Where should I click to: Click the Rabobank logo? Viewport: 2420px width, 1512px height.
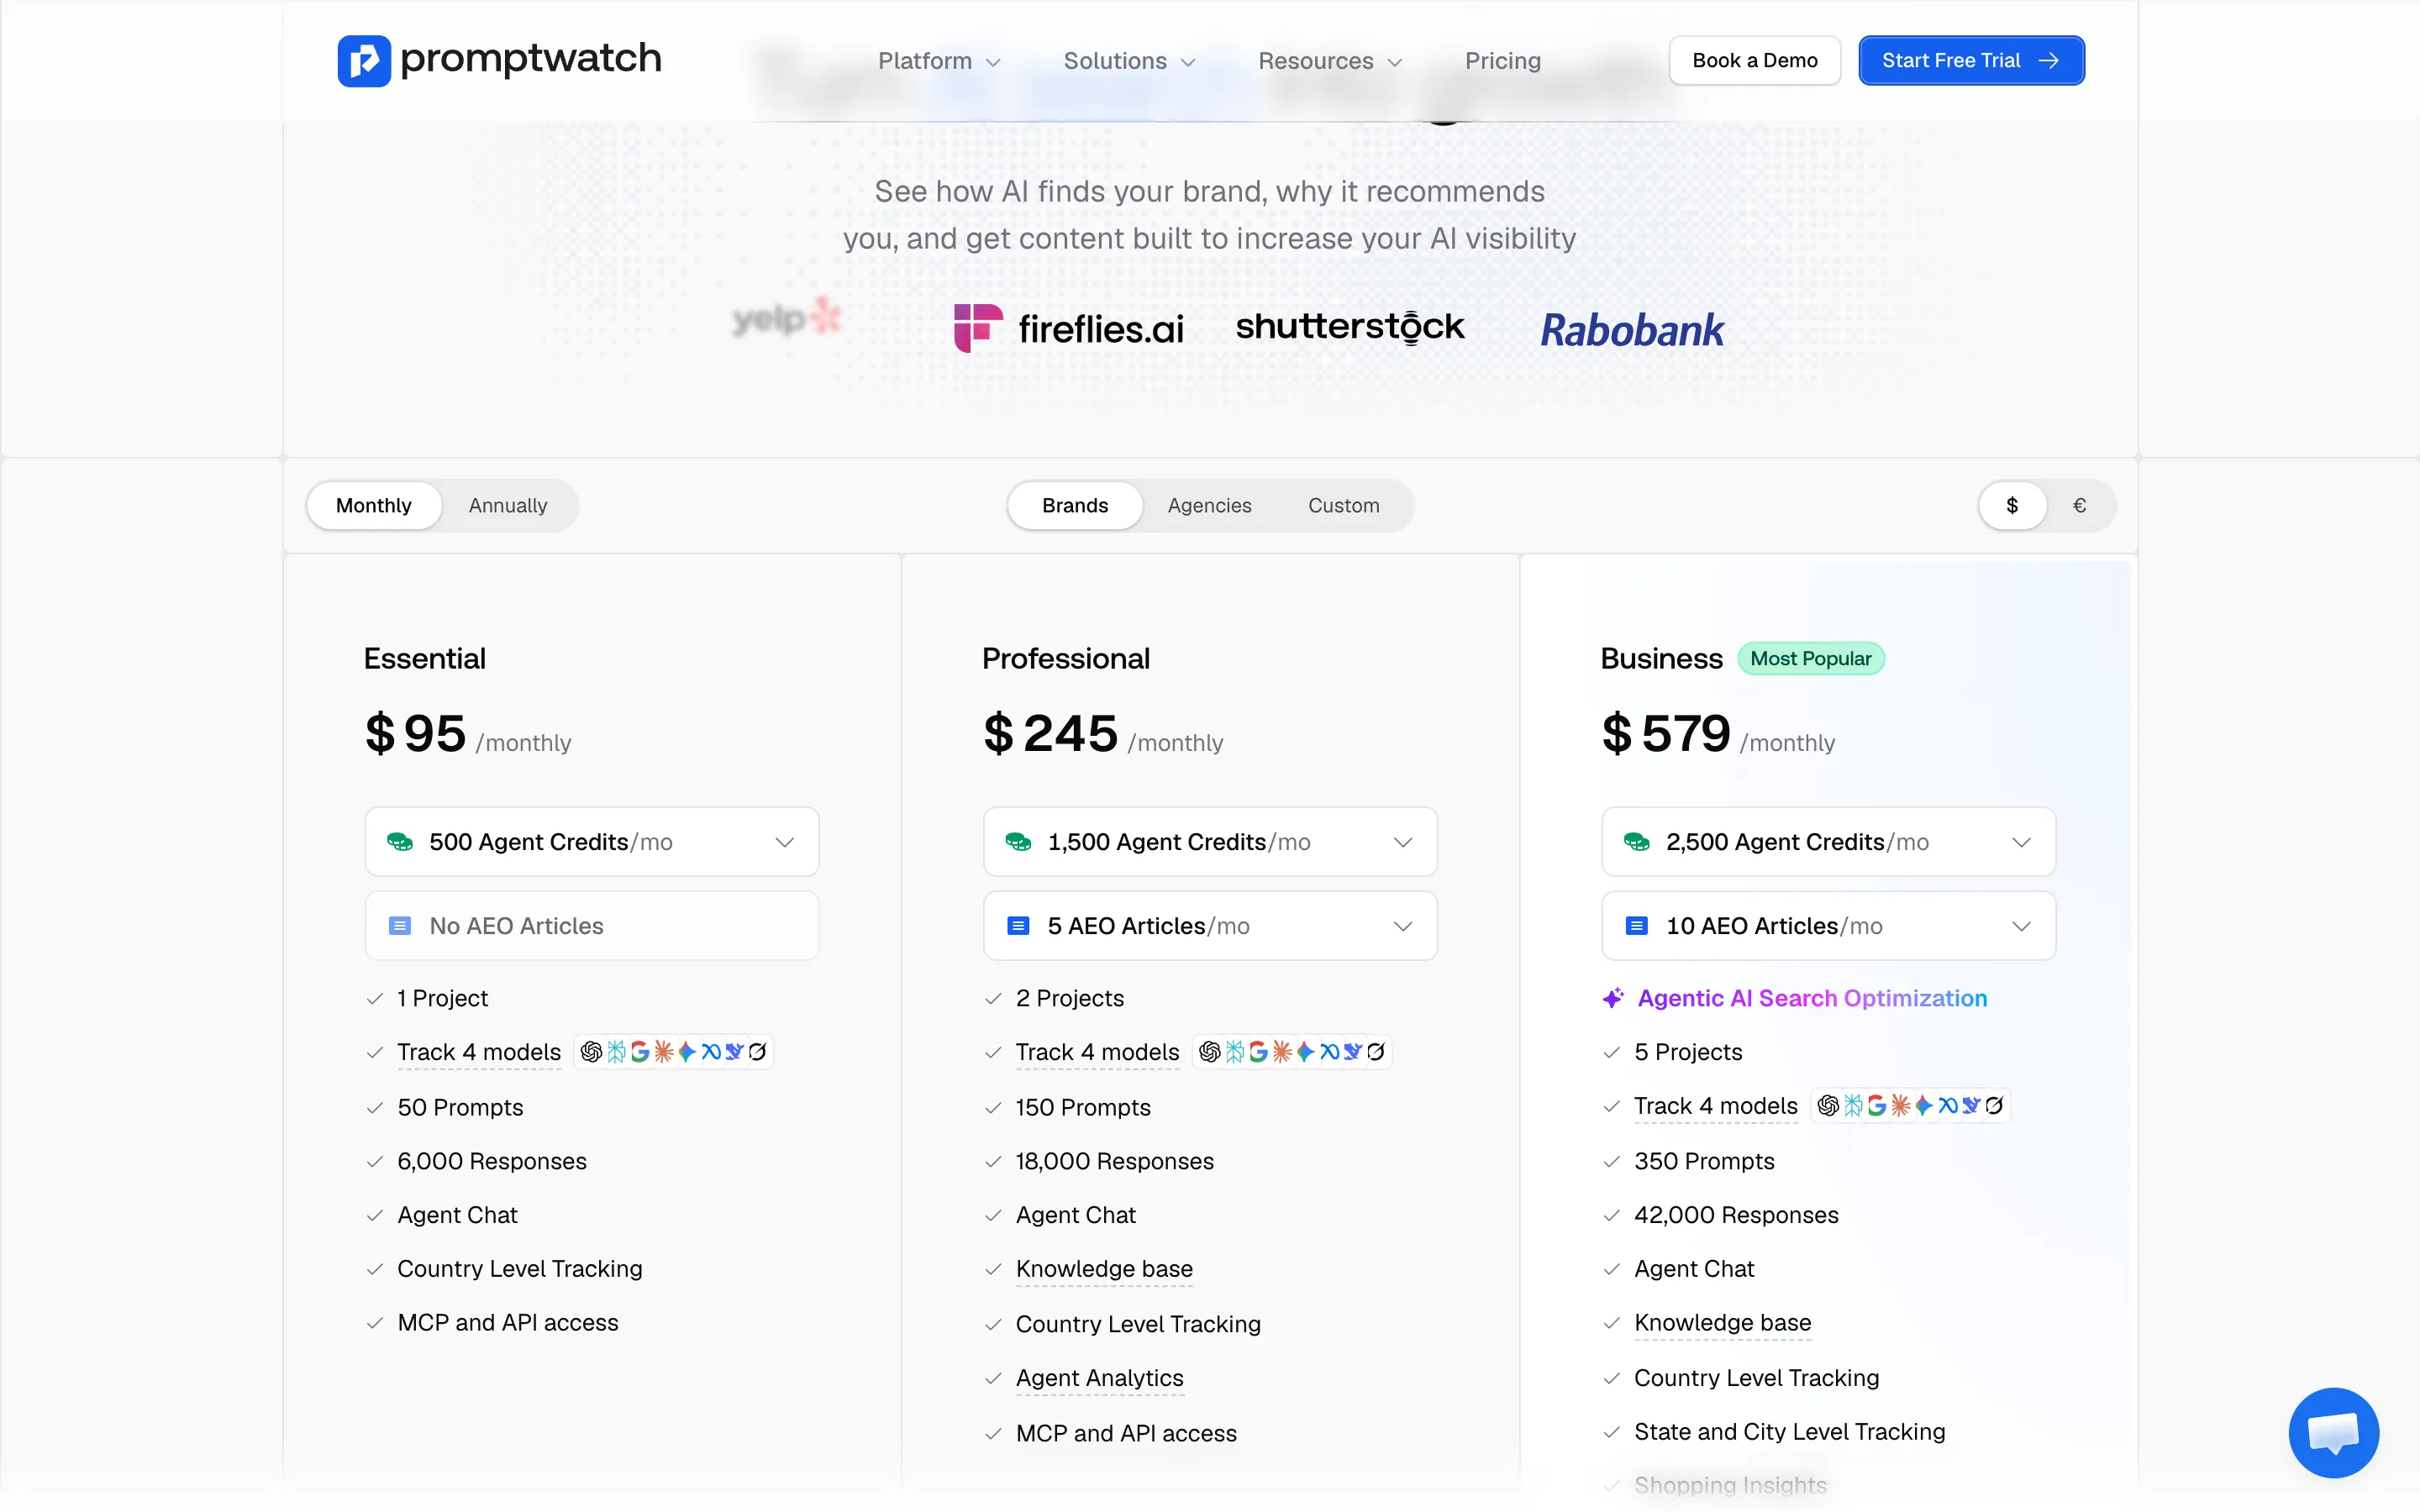click(x=1632, y=330)
